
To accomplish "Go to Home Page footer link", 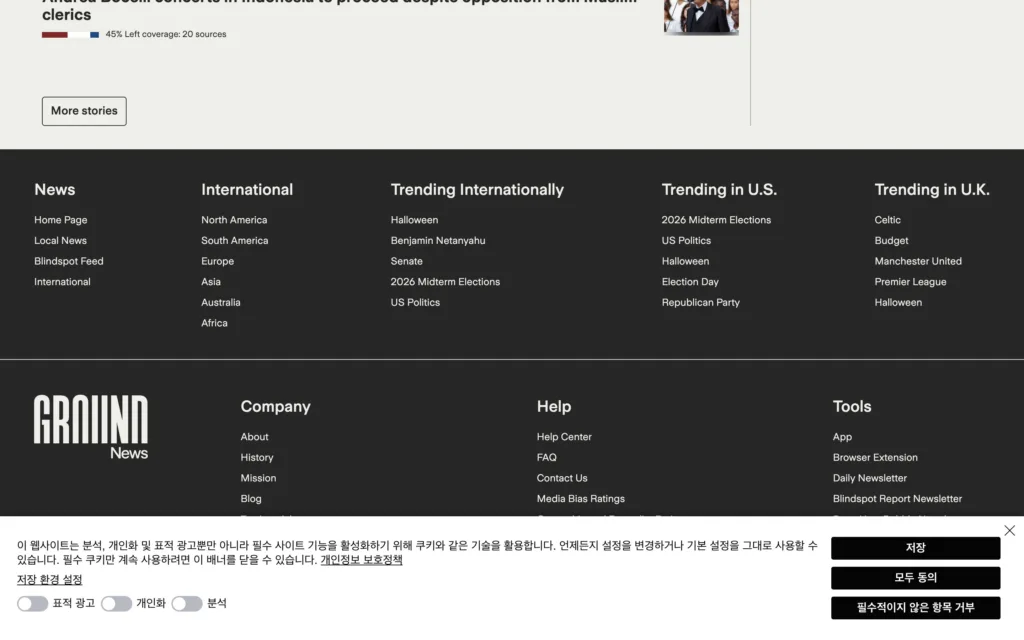I will (61, 220).
